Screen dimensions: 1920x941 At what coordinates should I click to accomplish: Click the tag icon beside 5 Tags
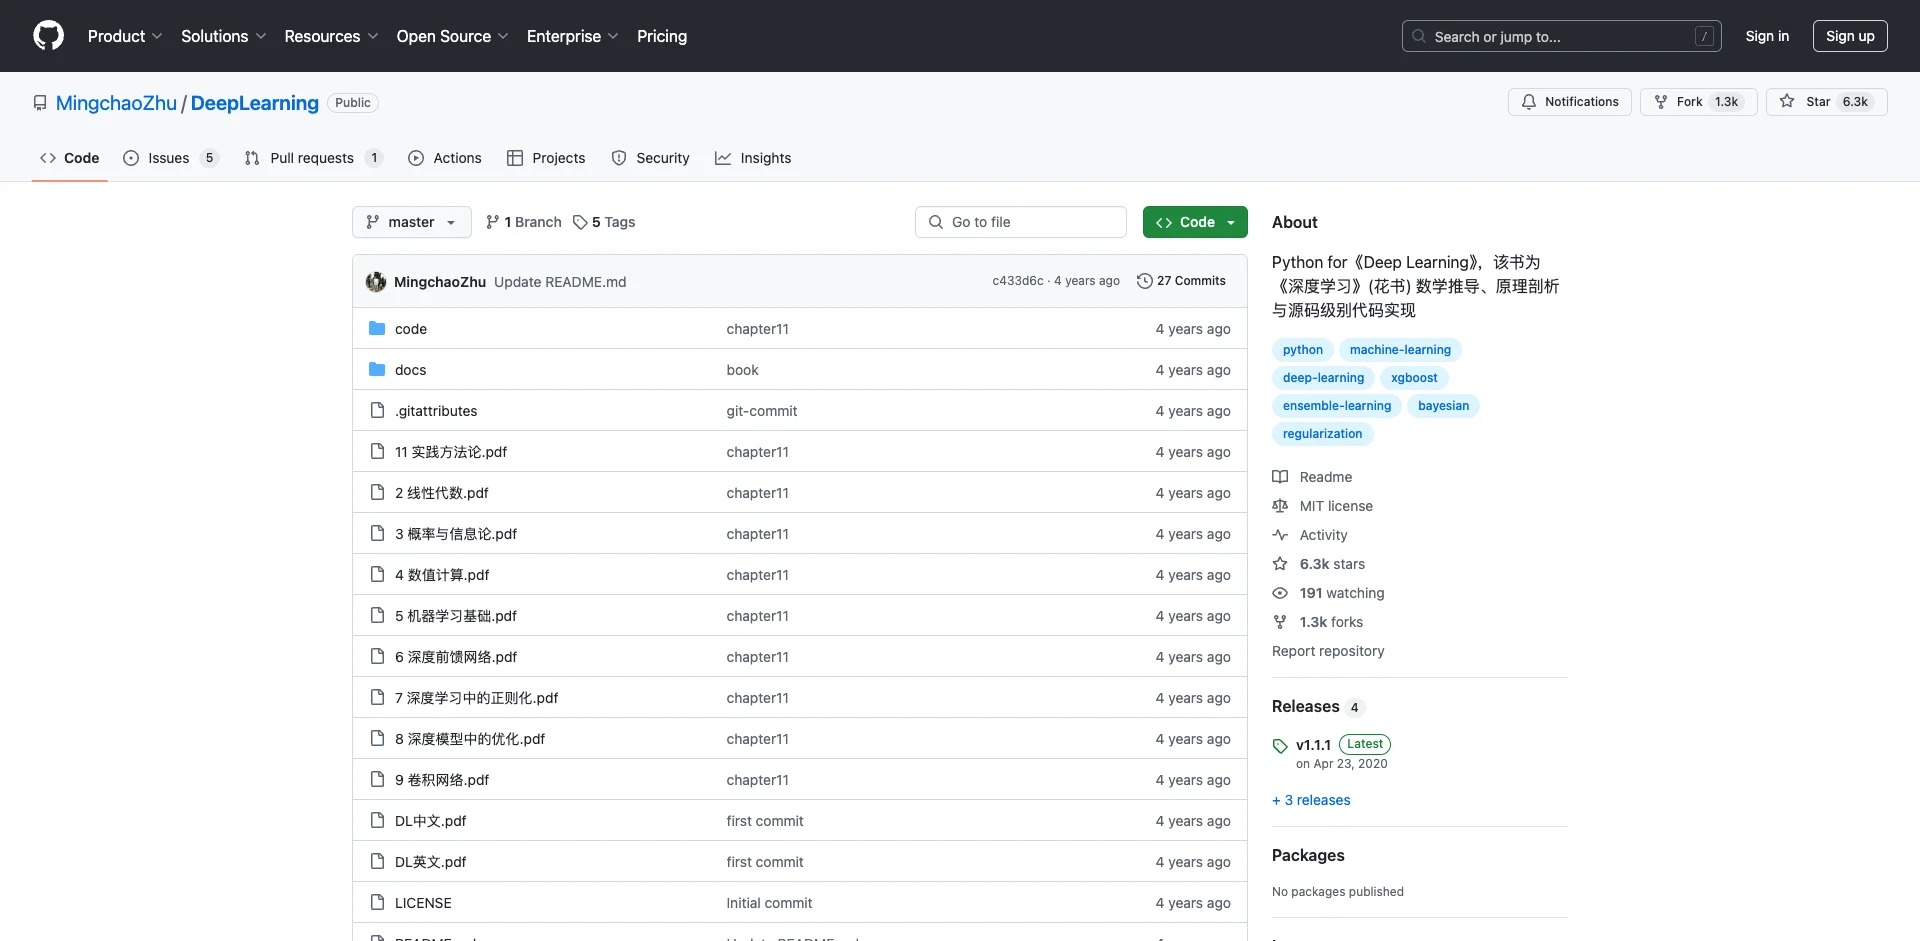click(580, 222)
